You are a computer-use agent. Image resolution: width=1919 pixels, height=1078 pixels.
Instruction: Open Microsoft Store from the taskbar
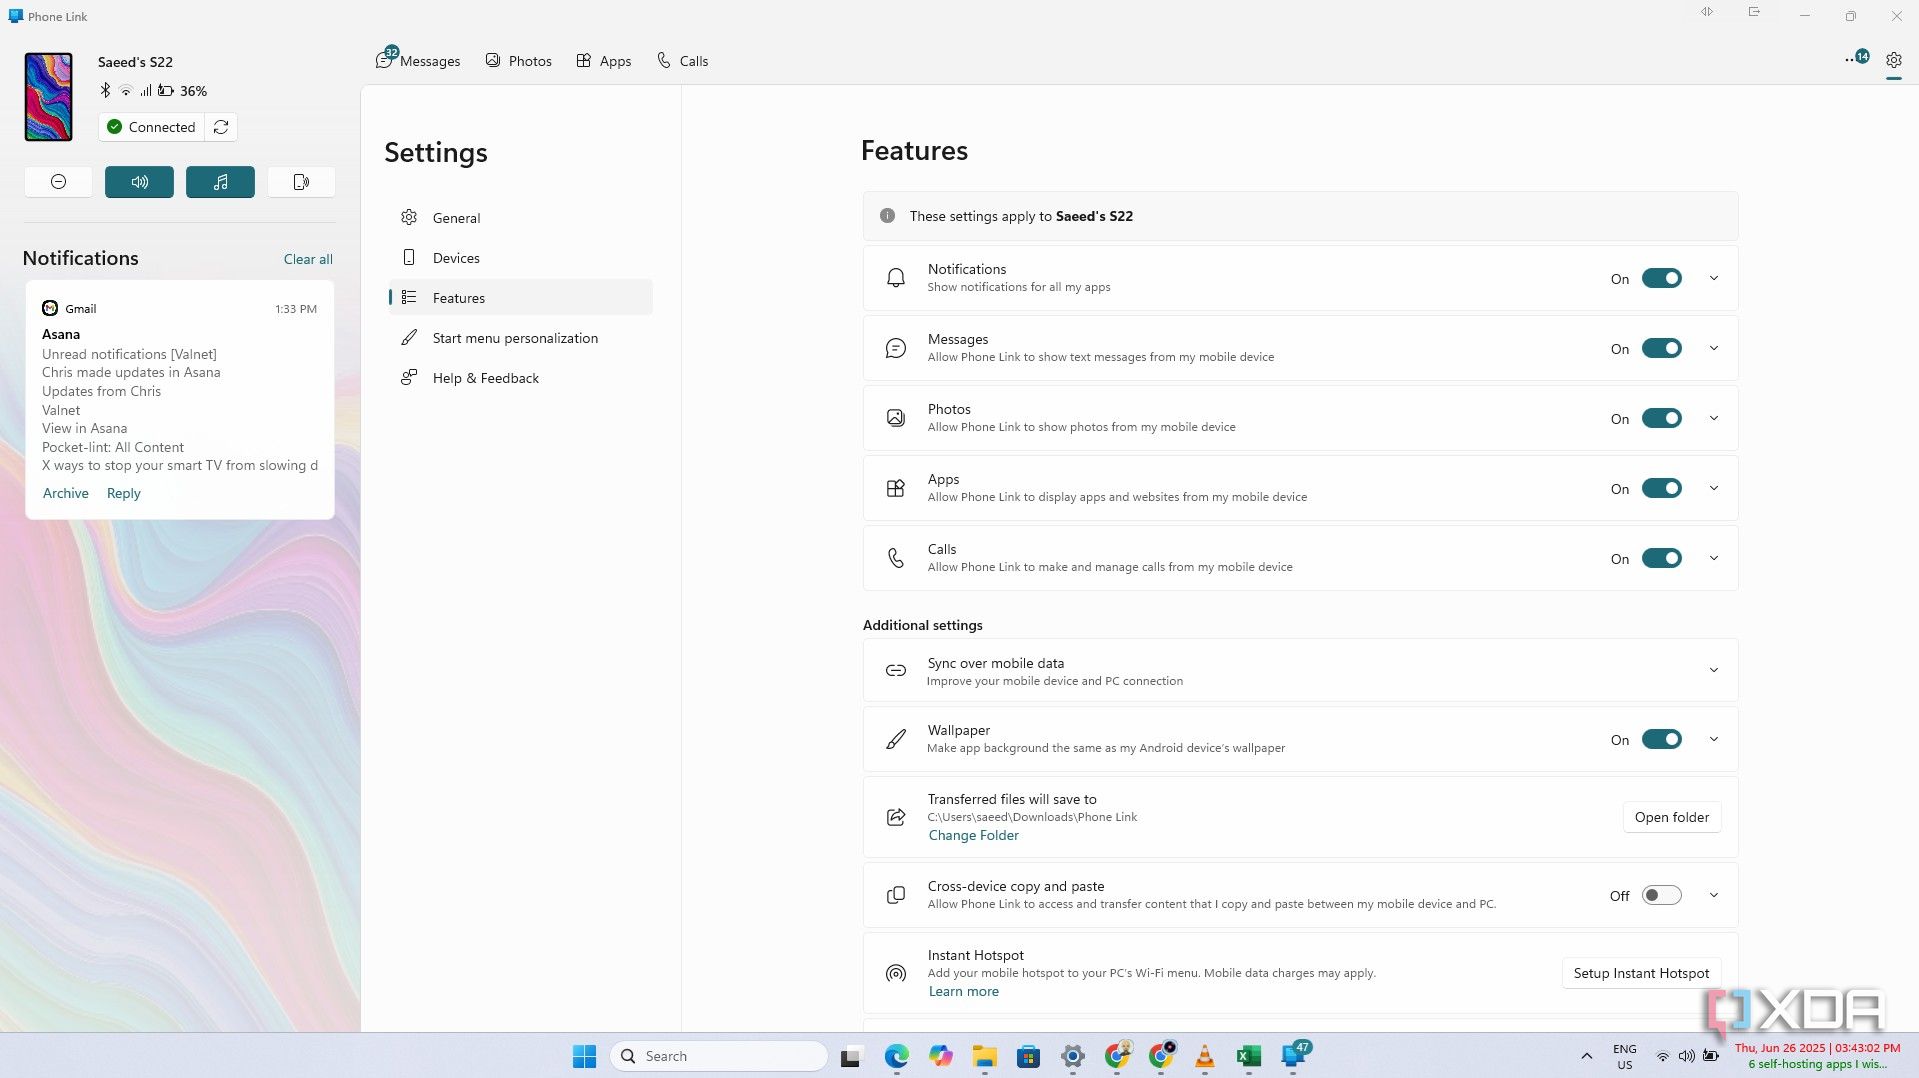pyautogui.click(x=1028, y=1056)
